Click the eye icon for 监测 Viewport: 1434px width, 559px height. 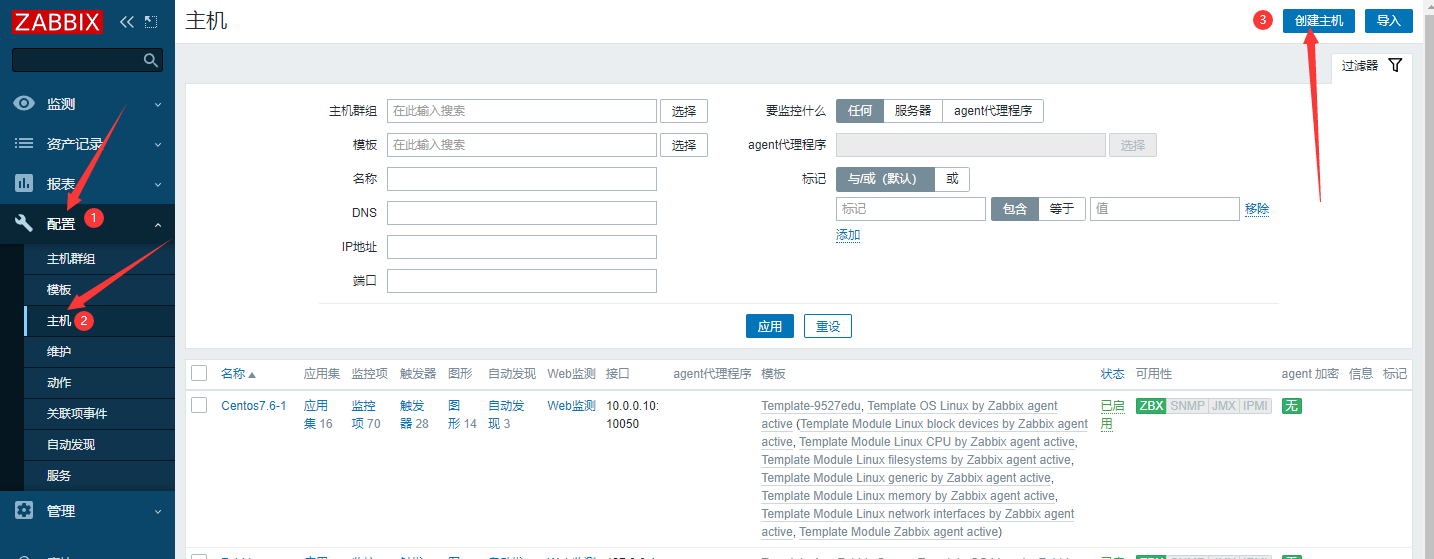tap(24, 104)
